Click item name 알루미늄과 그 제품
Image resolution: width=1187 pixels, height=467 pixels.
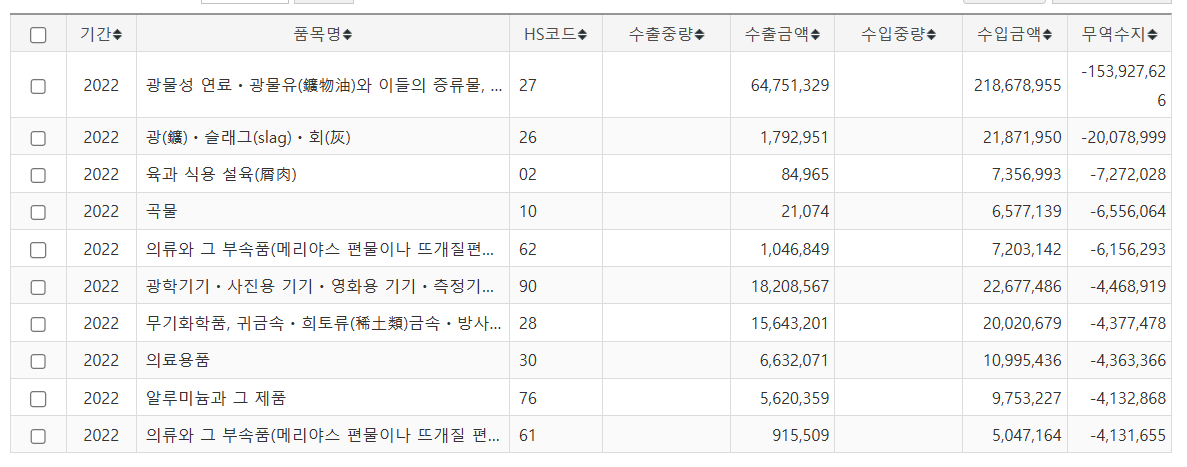tap(216, 398)
